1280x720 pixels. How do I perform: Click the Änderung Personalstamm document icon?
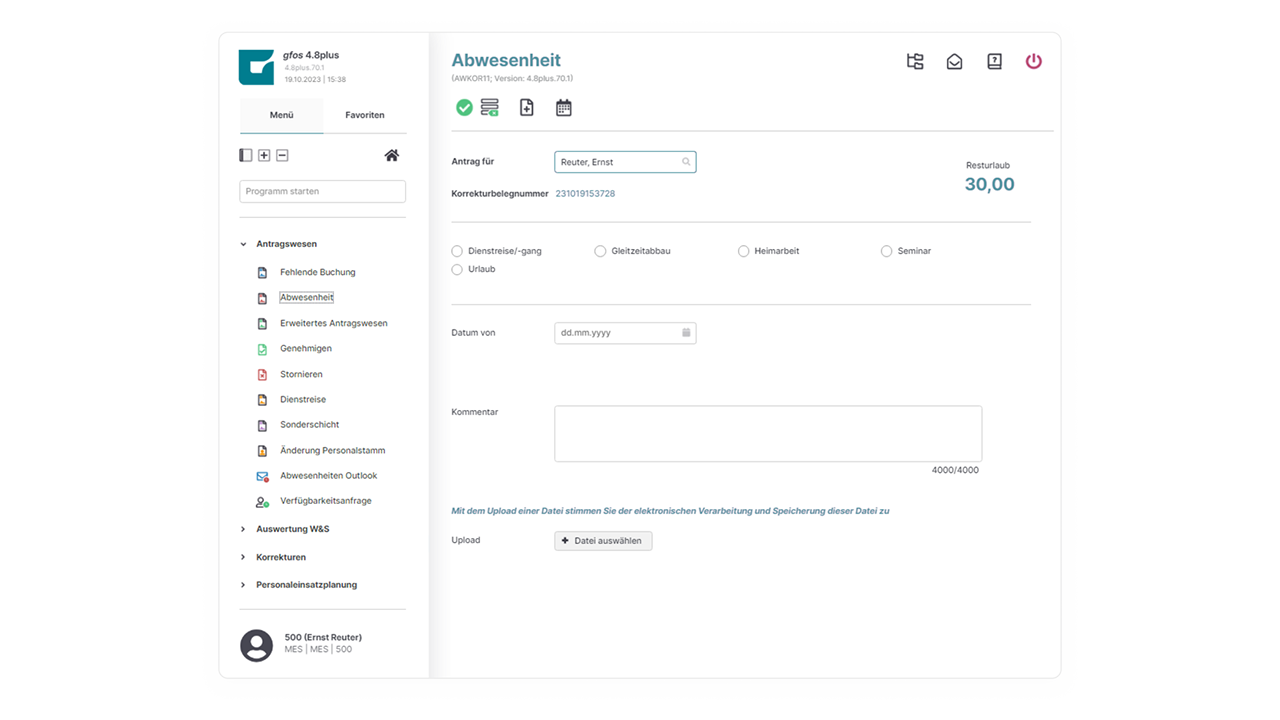point(262,450)
